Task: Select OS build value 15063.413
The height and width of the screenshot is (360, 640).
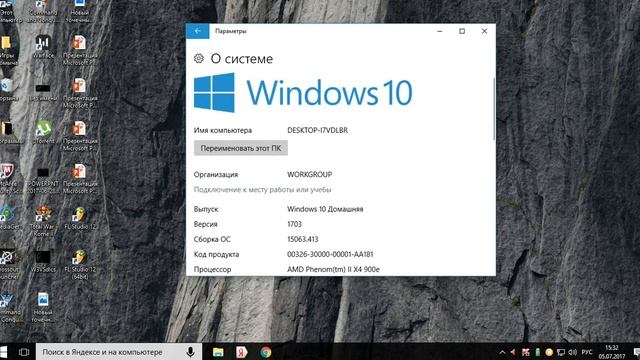Action: click(302, 239)
